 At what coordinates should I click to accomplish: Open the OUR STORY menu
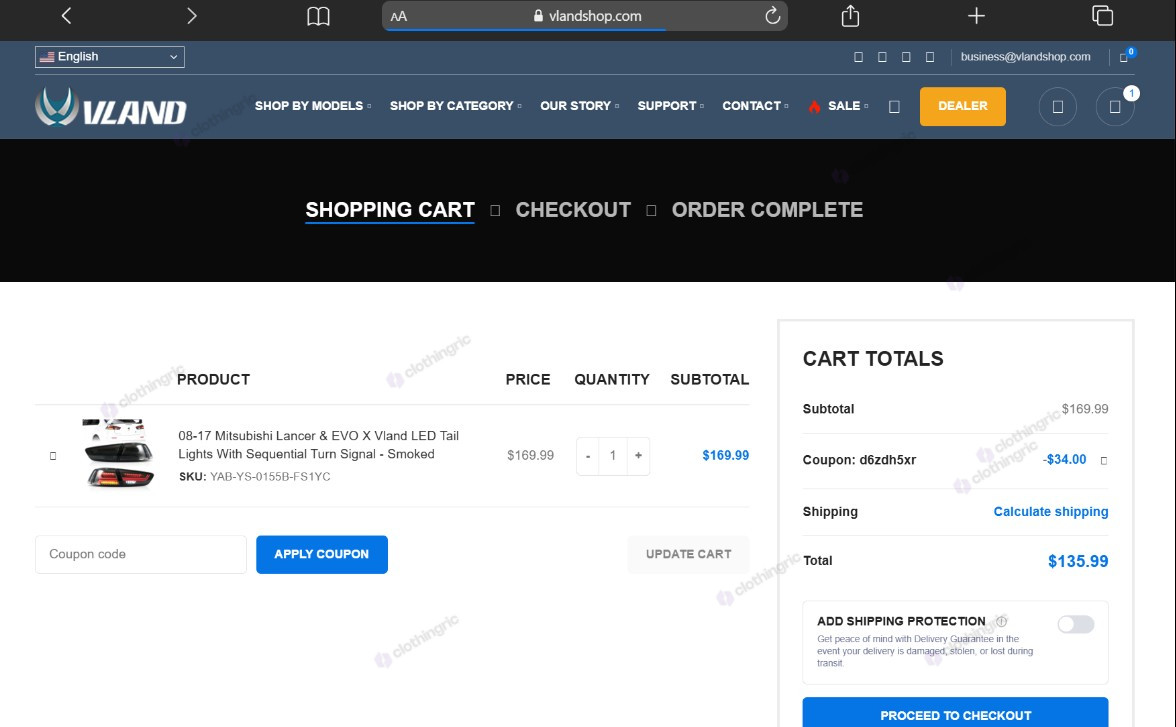(x=580, y=106)
